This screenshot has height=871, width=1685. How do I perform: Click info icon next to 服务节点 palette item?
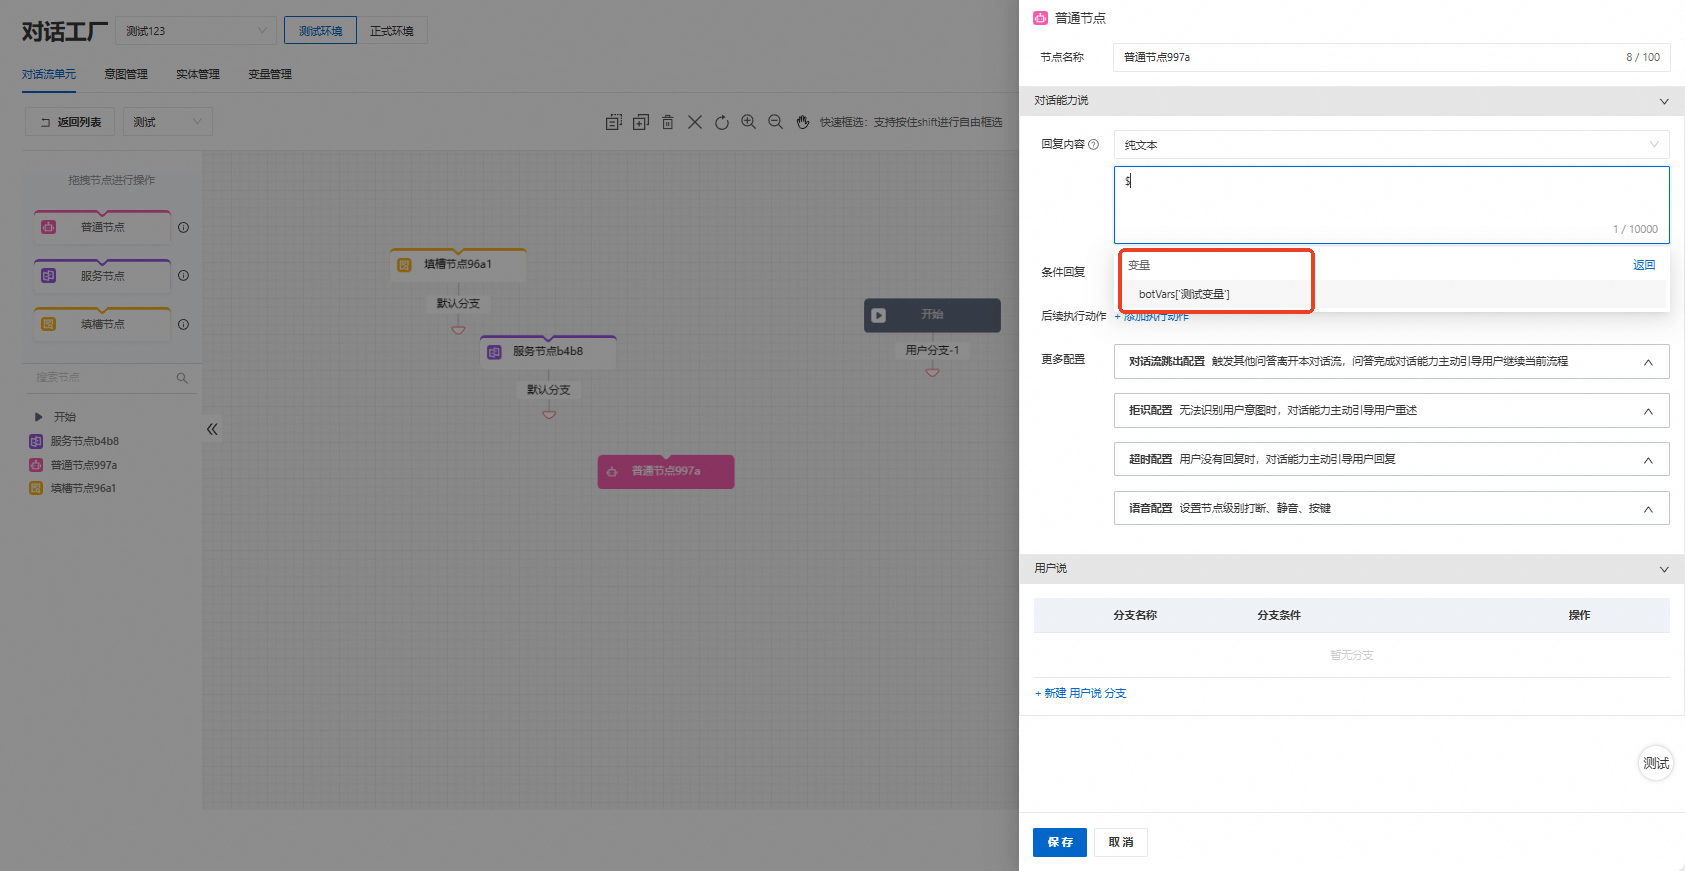(x=183, y=275)
